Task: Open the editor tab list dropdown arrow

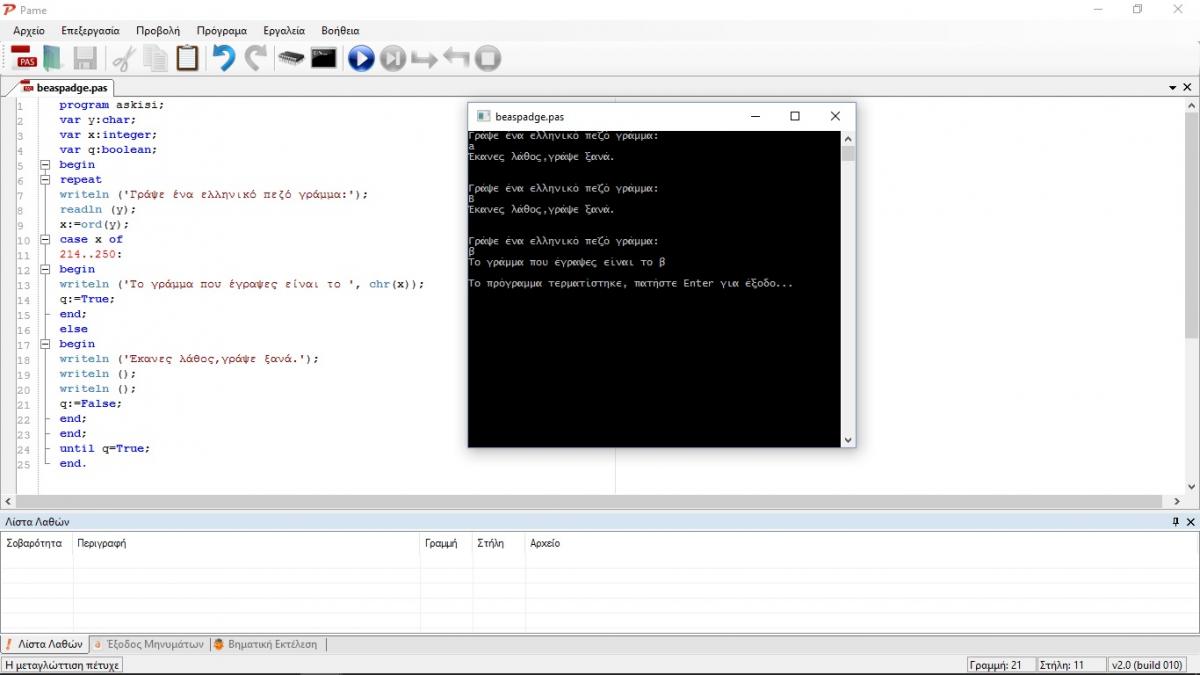Action: (1173, 88)
